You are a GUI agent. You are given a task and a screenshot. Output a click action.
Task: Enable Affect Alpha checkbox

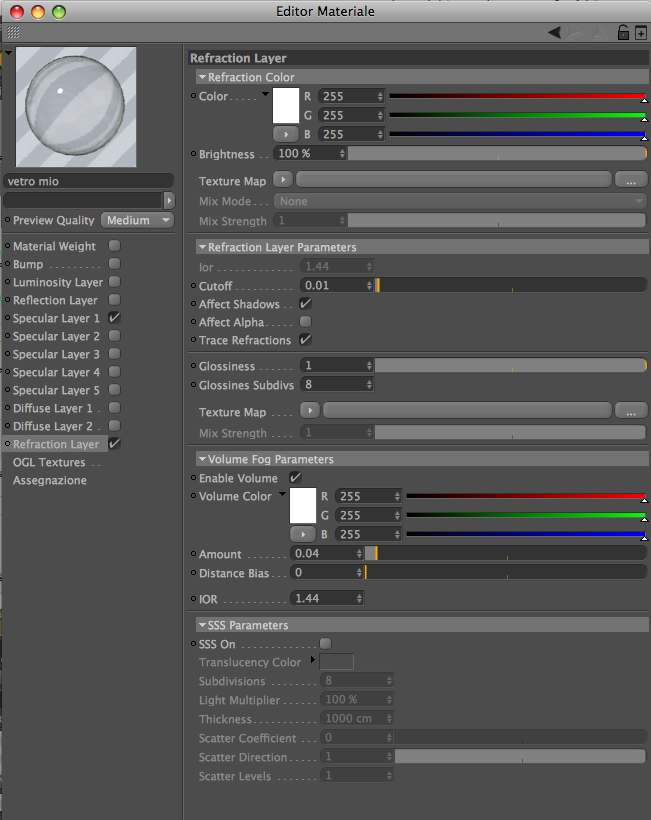(305, 322)
